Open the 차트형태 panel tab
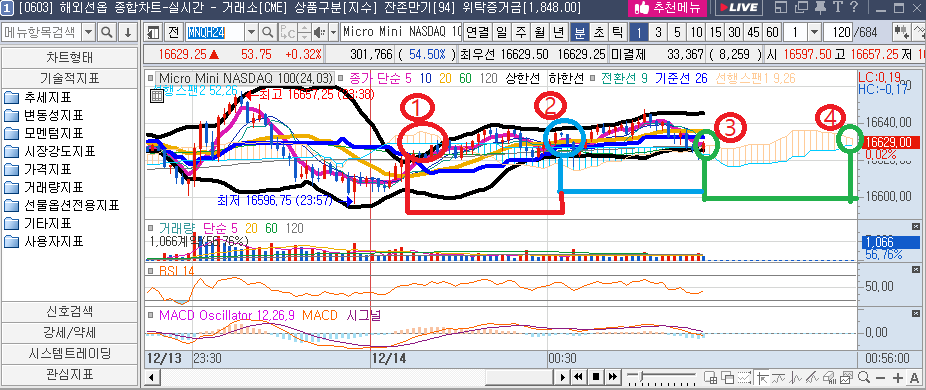The width and height of the screenshot is (926, 390). tap(70, 58)
